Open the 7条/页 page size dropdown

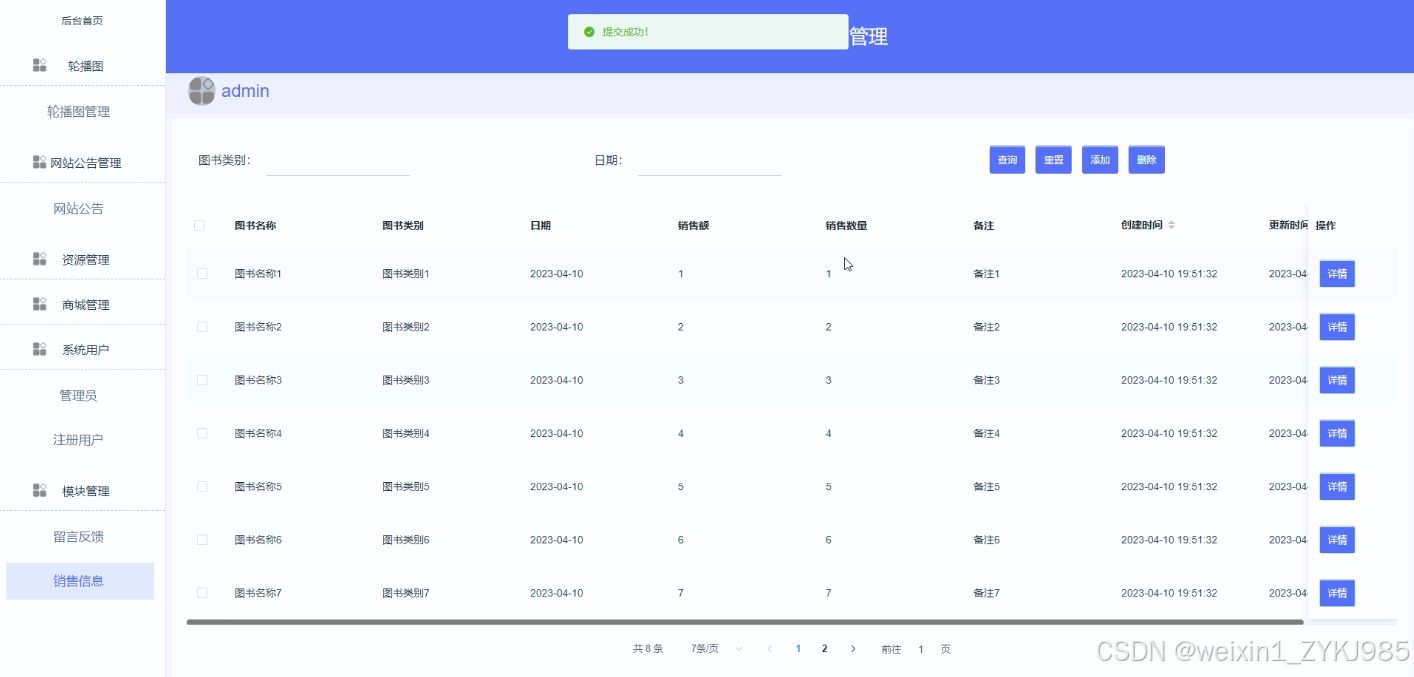[x=716, y=649]
